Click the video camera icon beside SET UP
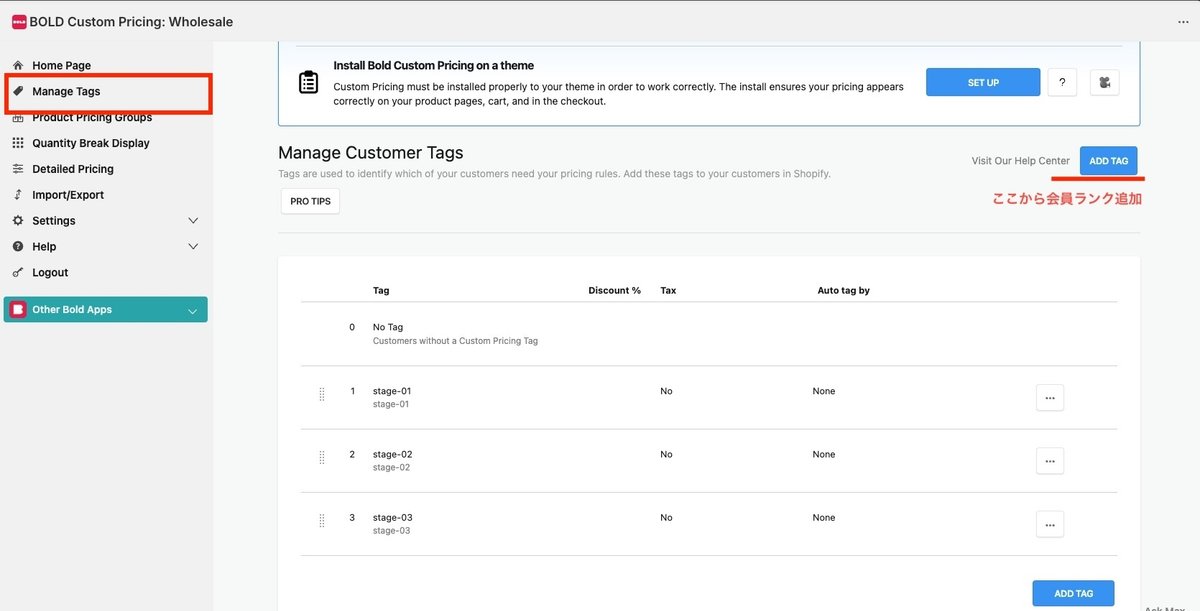Image resolution: width=1200 pixels, height=611 pixels. (x=1105, y=82)
